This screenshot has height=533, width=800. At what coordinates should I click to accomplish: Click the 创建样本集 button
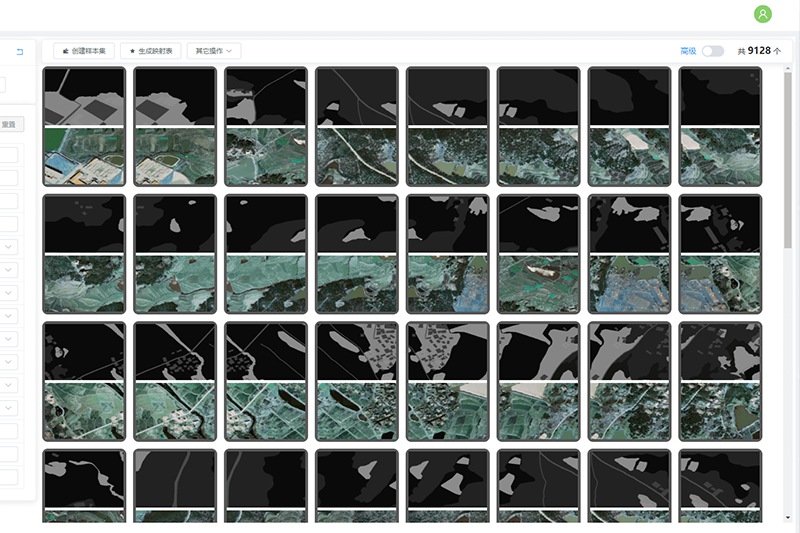(84, 51)
